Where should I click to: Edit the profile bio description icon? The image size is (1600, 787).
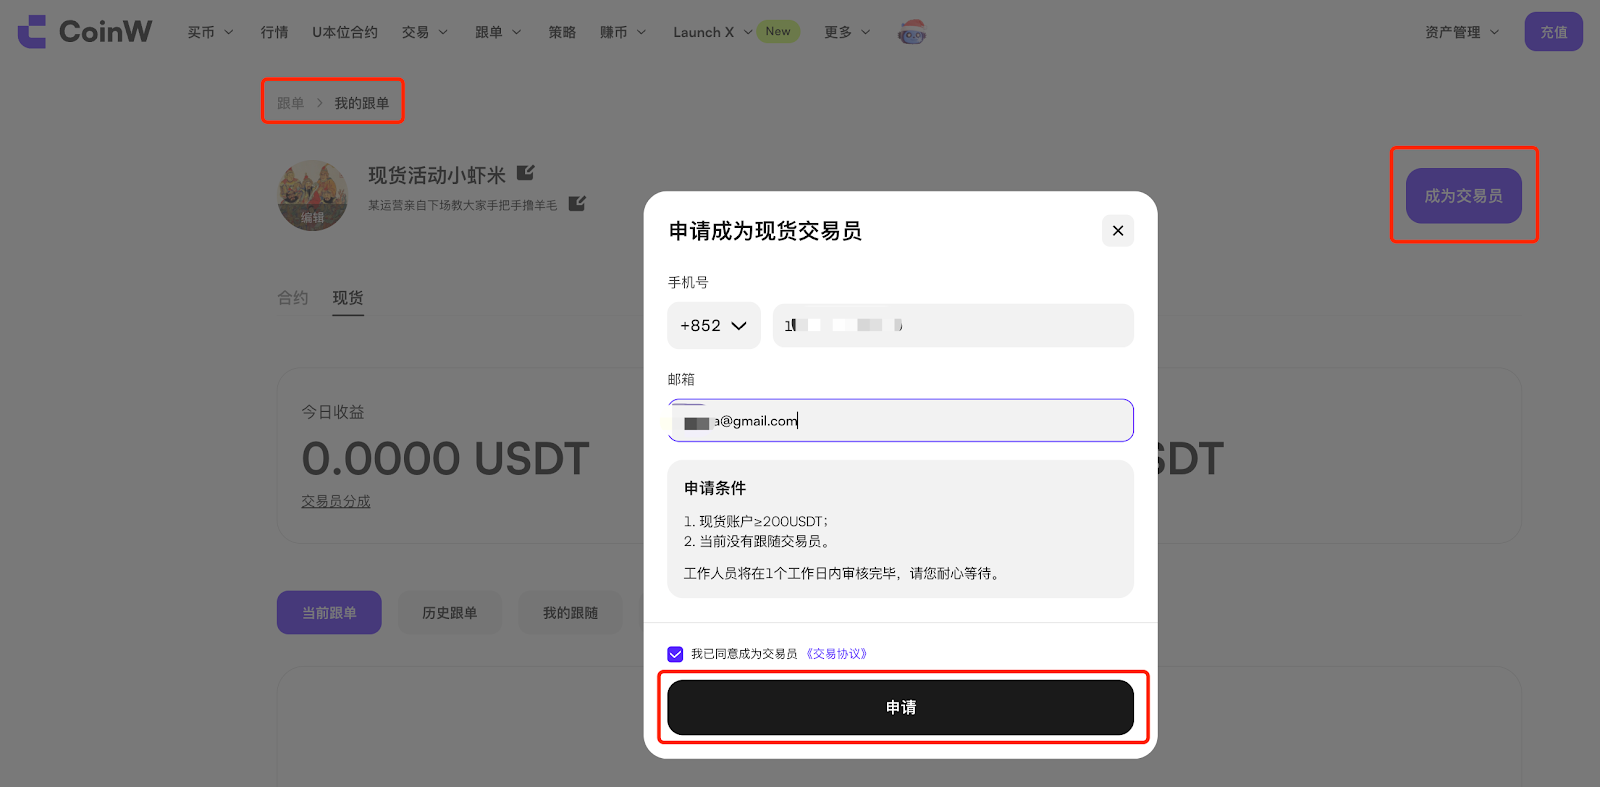tap(577, 204)
